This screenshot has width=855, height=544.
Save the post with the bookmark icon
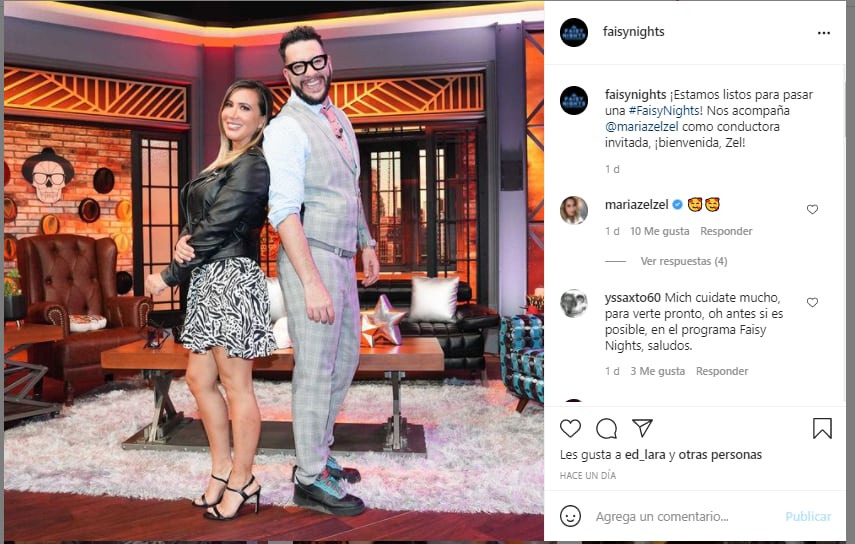pyautogui.click(x=822, y=428)
